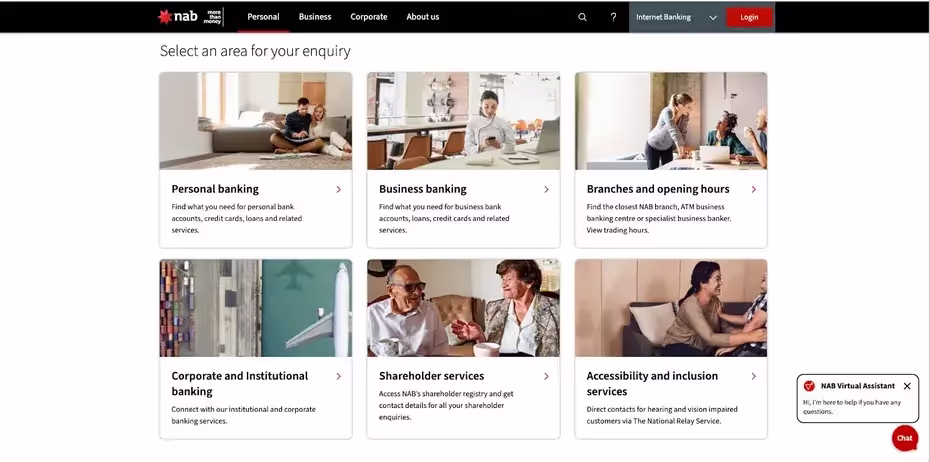This screenshot has height=462, width=930.
Task: Click the Shareholder services elderly couple image
Action: [x=463, y=308]
